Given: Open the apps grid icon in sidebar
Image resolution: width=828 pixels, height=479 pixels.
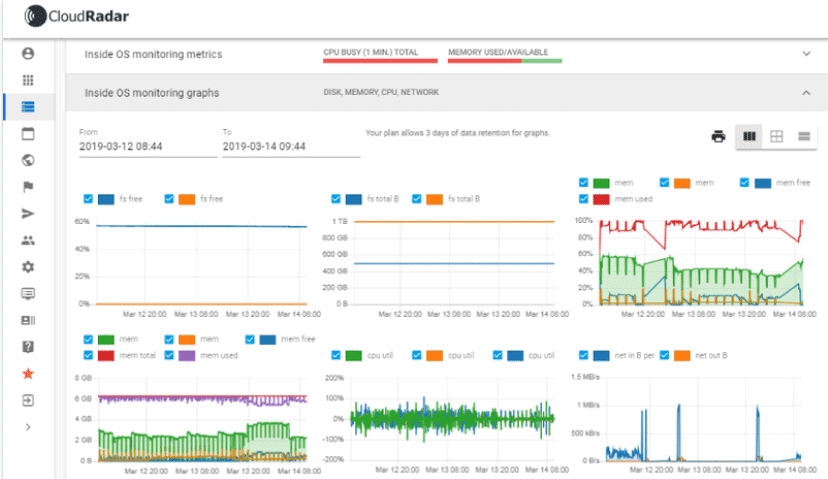Looking at the screenshot, I should click(28, 80).
